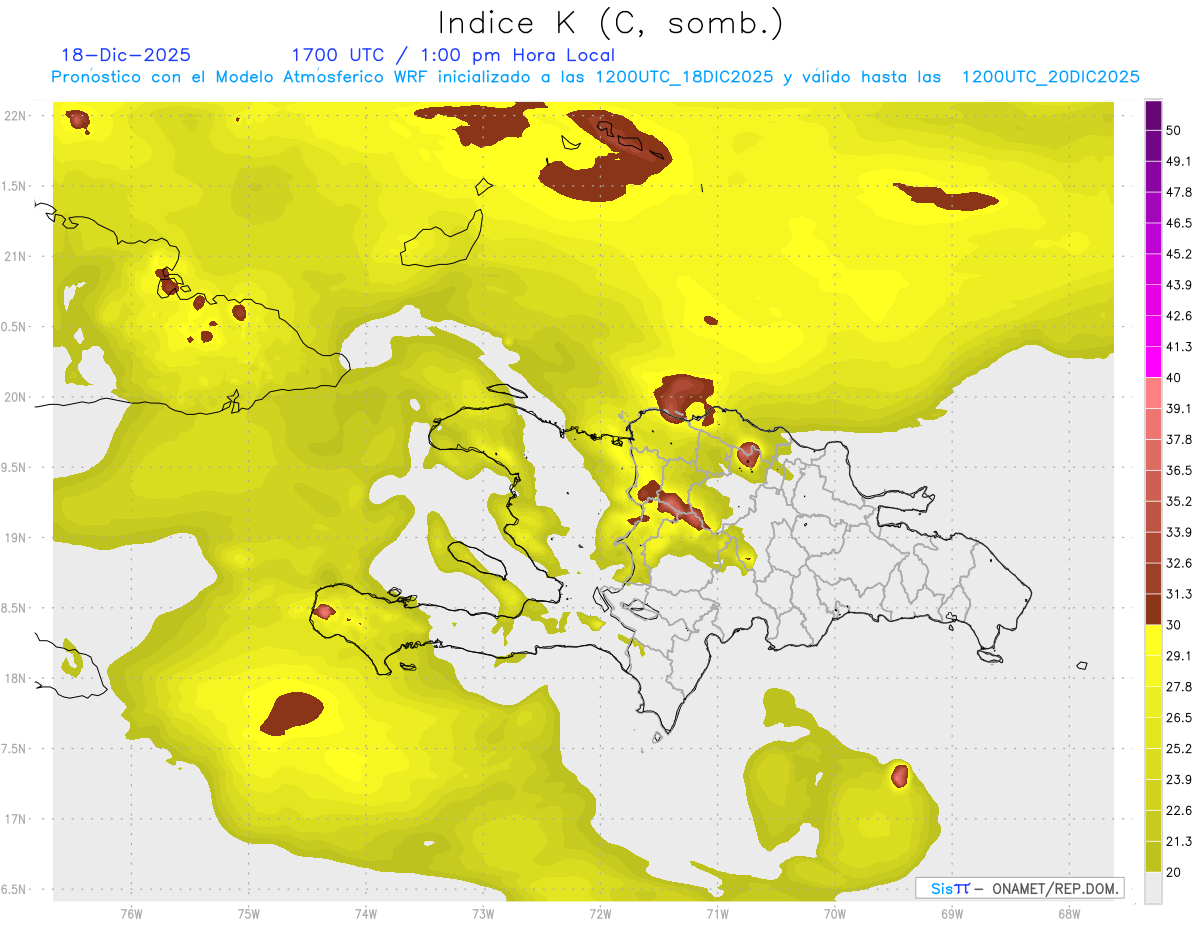Viewport: 1200px width, 927px height.
Task: Click the color bar value '37.8'
Action: (1178, 439)
